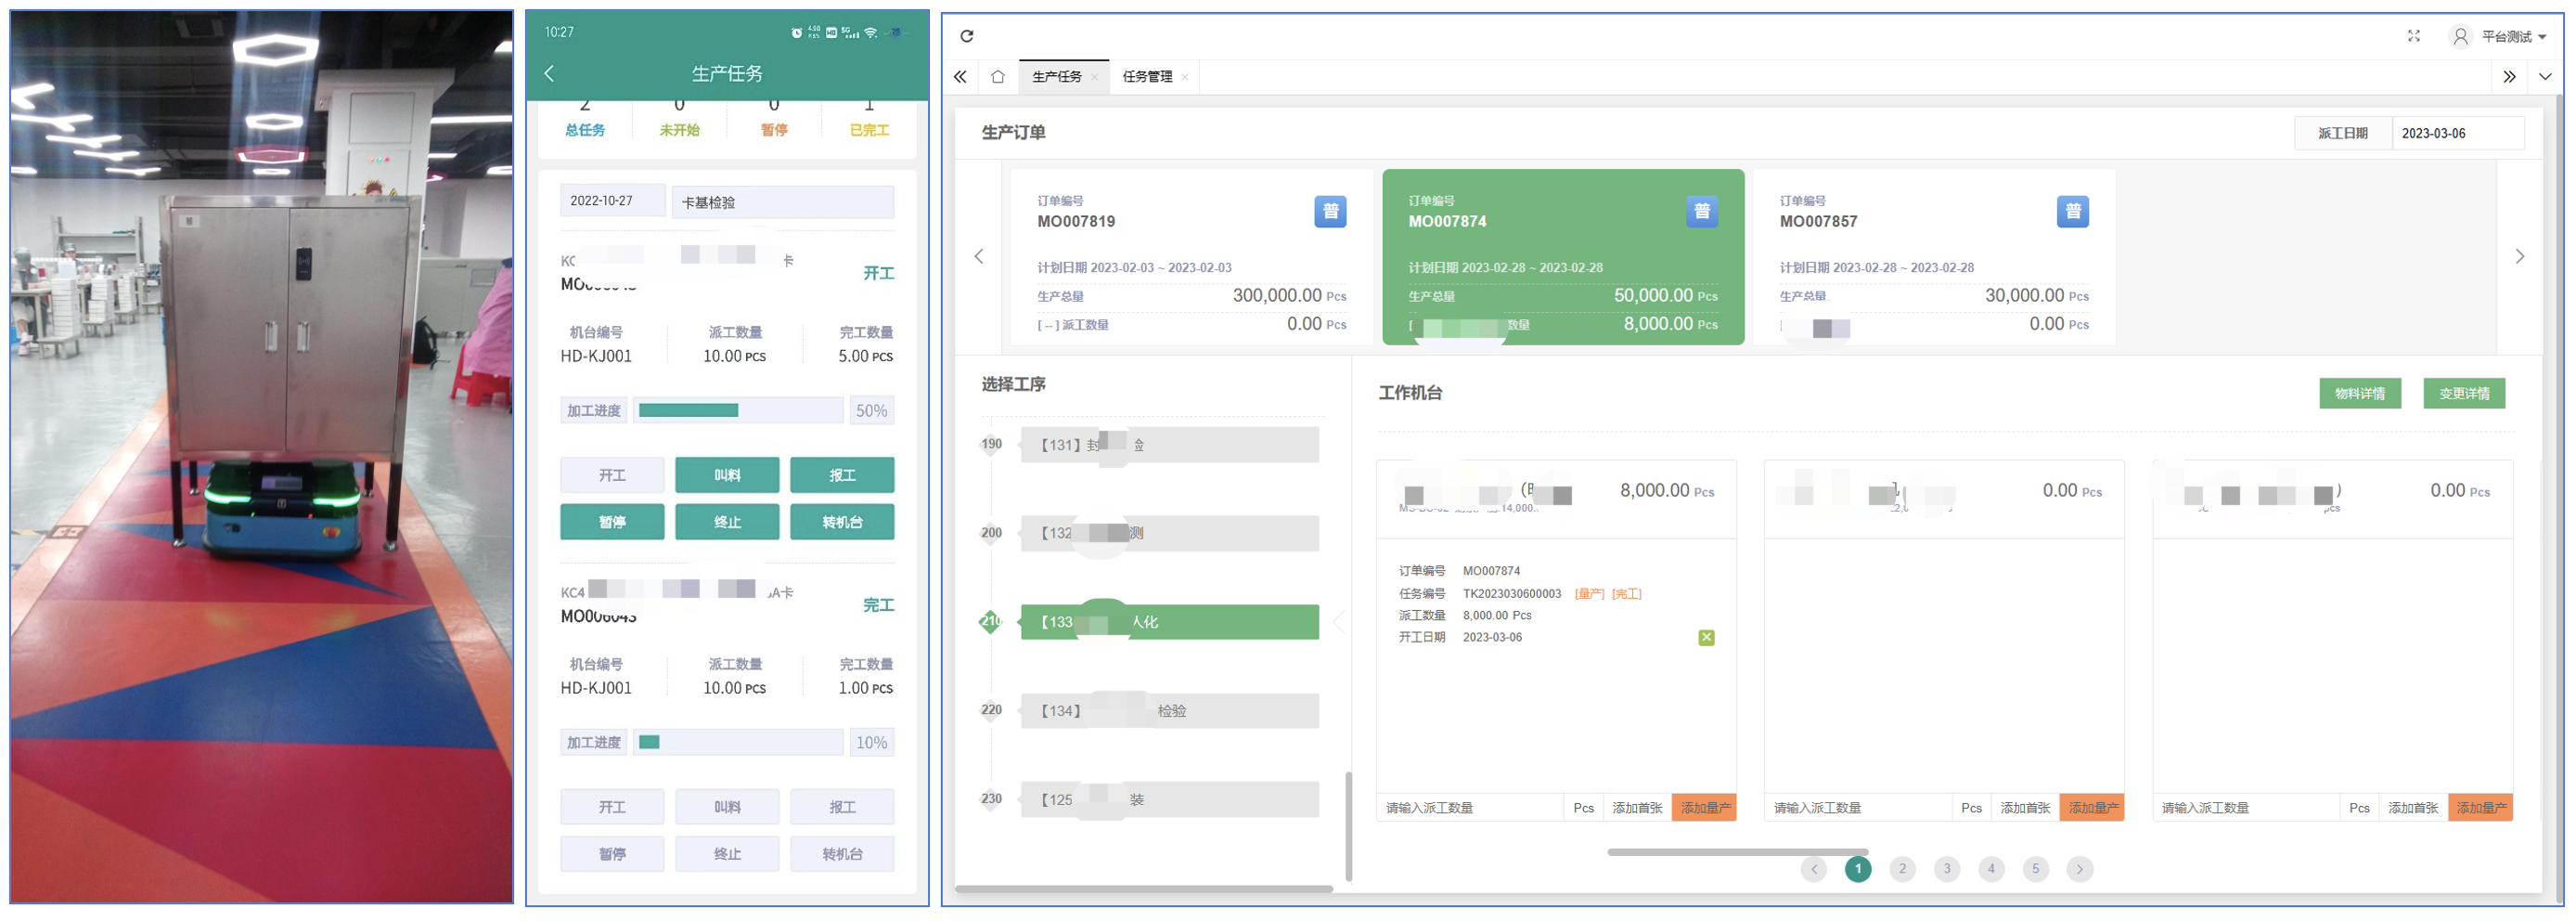Click the 物料详情 button
Screen dimensions: 2576x921
click(x=2359, y=393)
